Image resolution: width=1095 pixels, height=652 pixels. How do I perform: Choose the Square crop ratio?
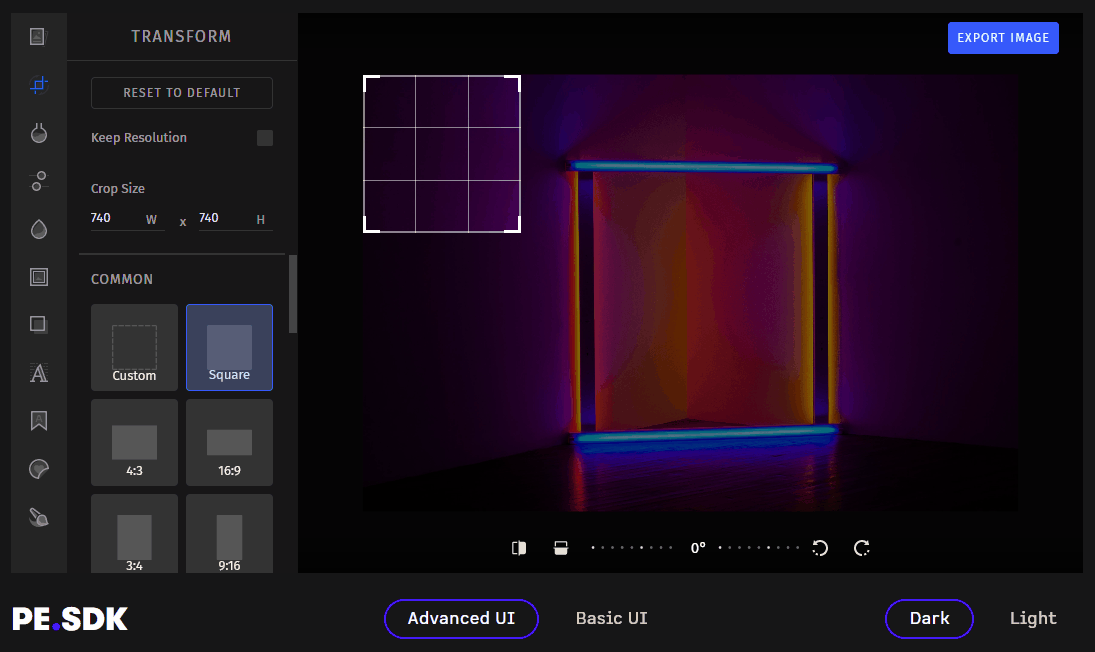229,347
